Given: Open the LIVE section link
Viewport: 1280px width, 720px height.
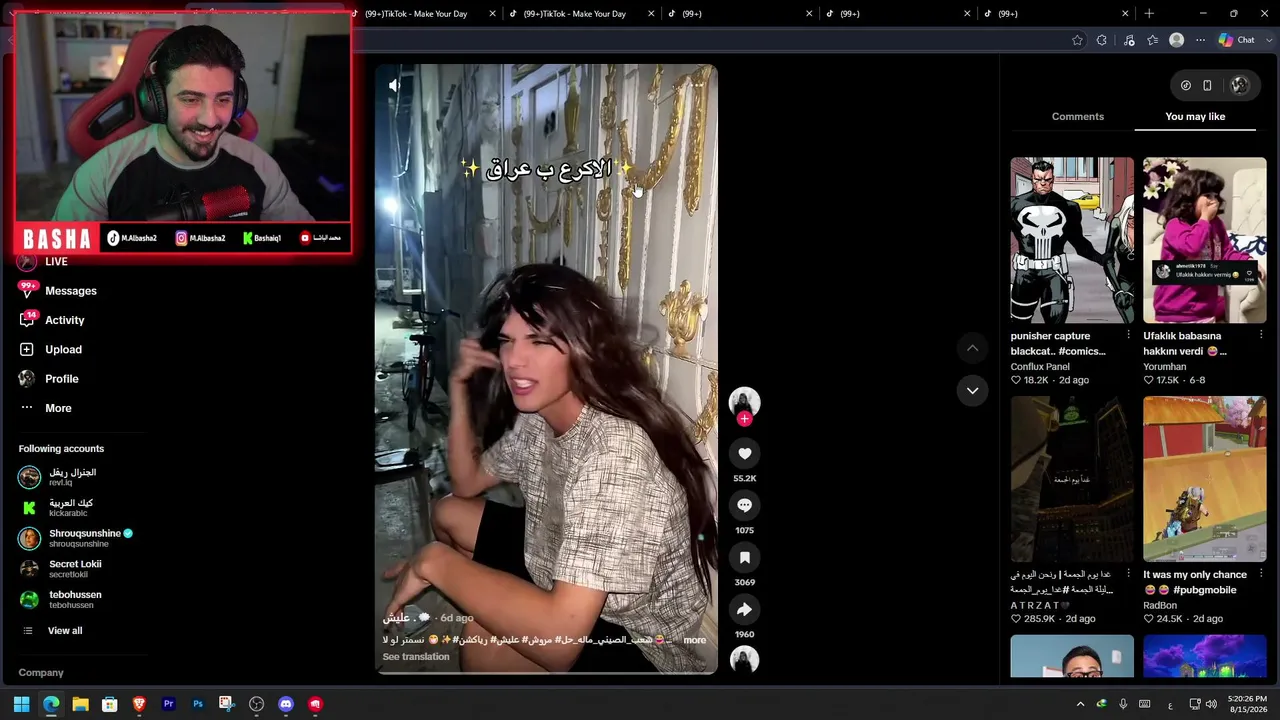Looking at the screenshot, I should [56, 262].
